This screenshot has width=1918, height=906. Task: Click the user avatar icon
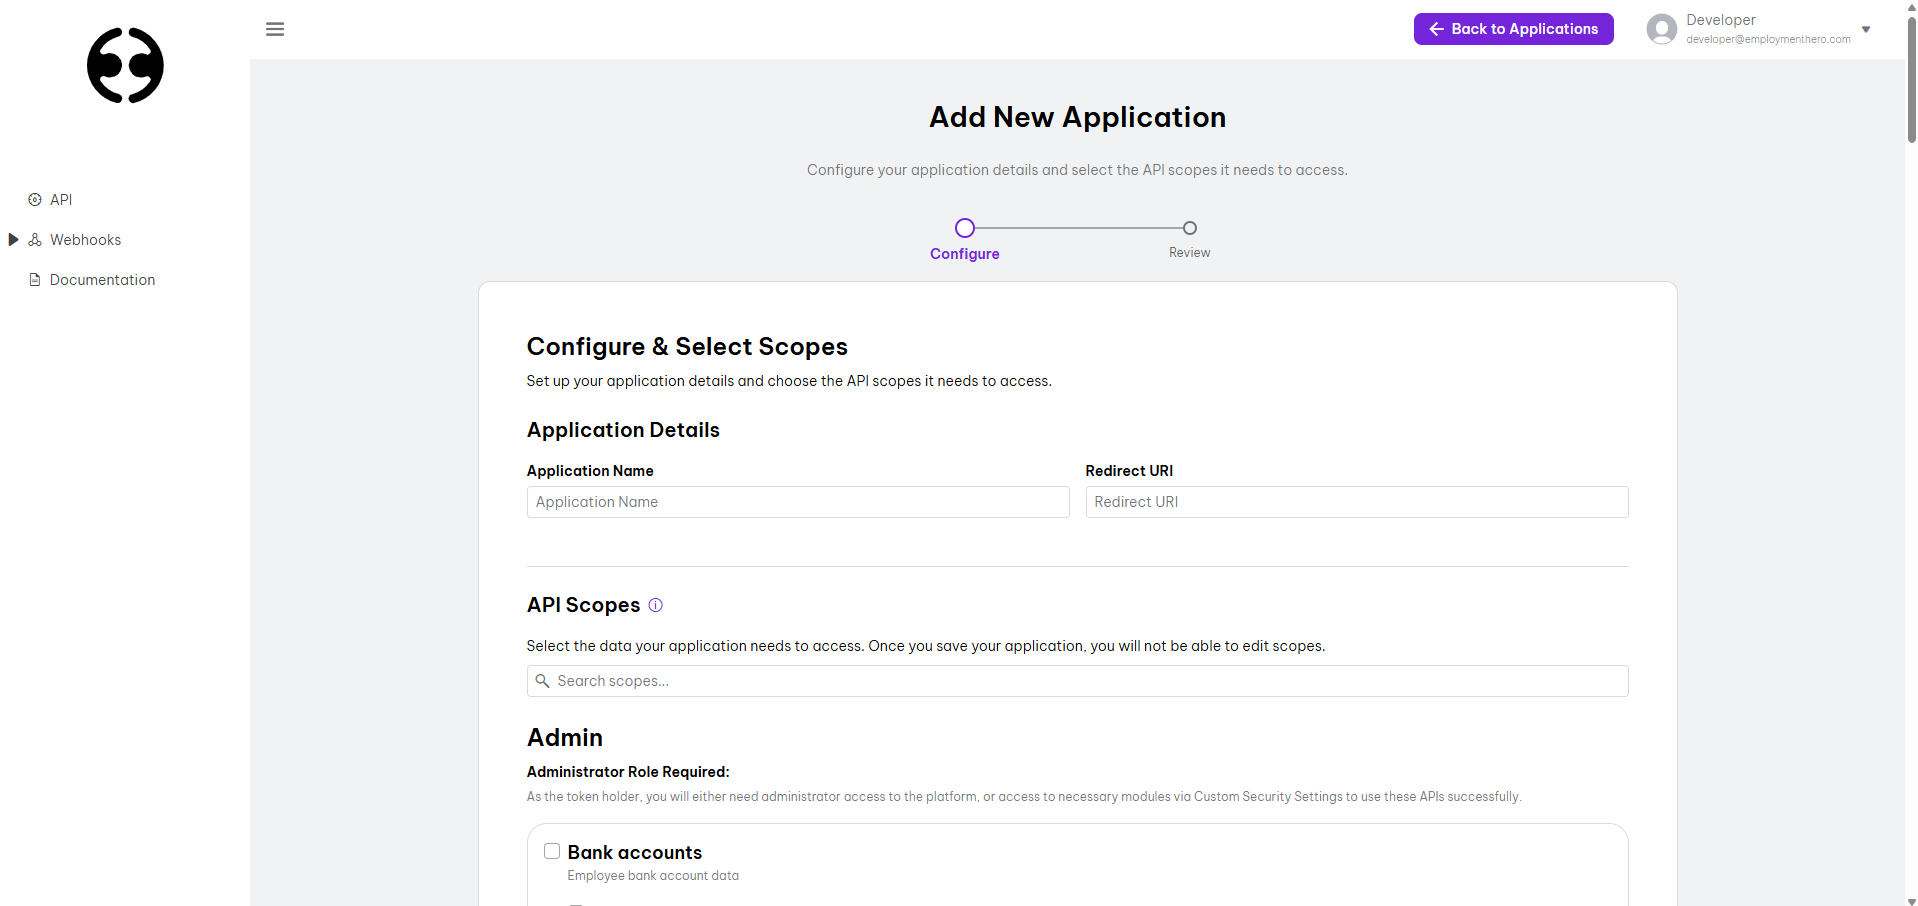click(1661, 28)
